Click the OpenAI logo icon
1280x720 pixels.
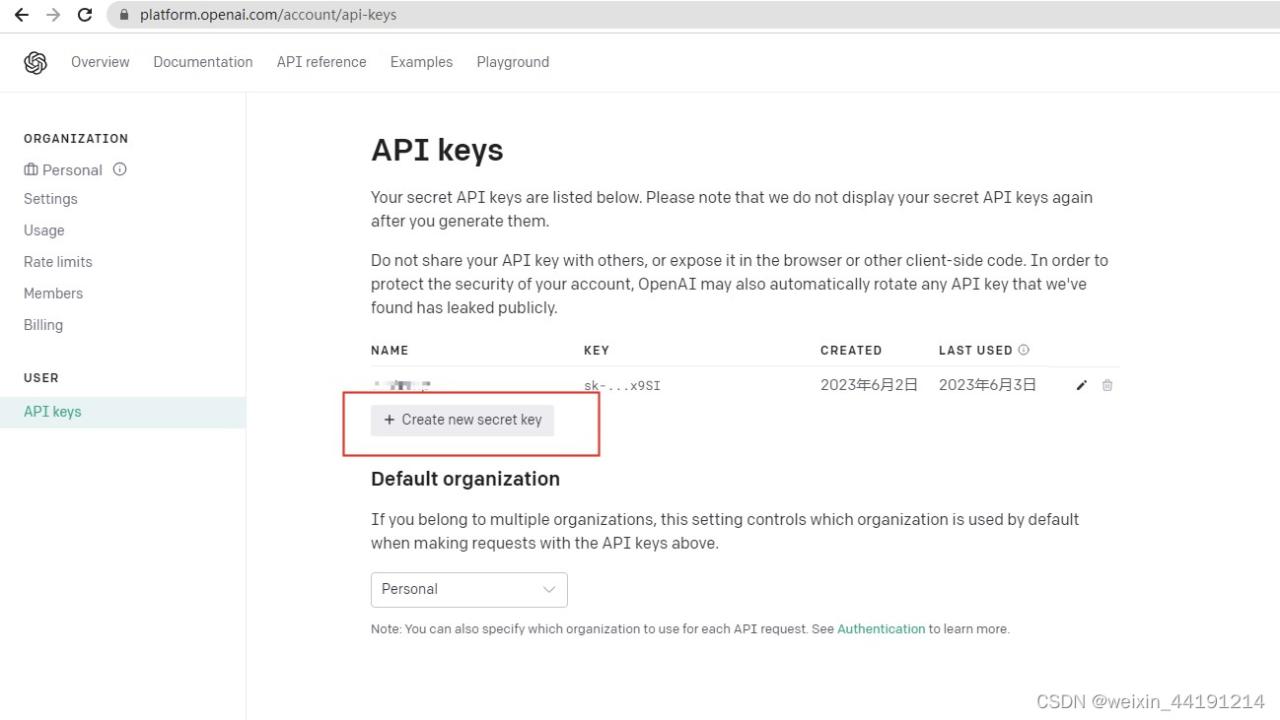(x=35, y=62)
